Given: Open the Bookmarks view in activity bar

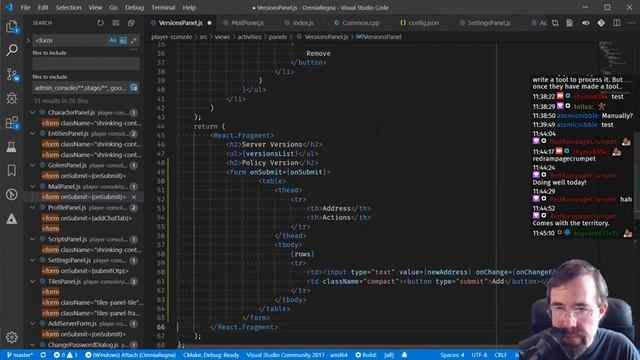Looking at the screenshot, I should [12, 170].
